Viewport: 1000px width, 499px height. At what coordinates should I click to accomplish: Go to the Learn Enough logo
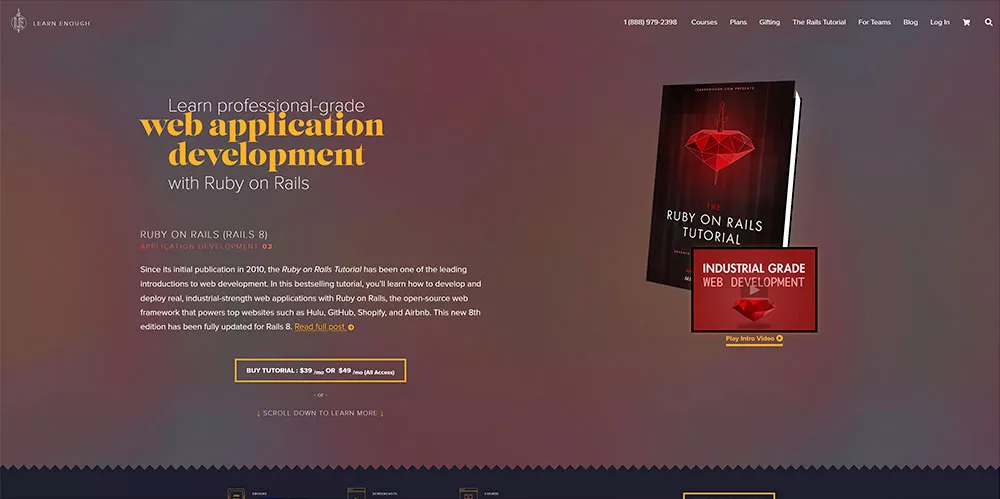50,21
